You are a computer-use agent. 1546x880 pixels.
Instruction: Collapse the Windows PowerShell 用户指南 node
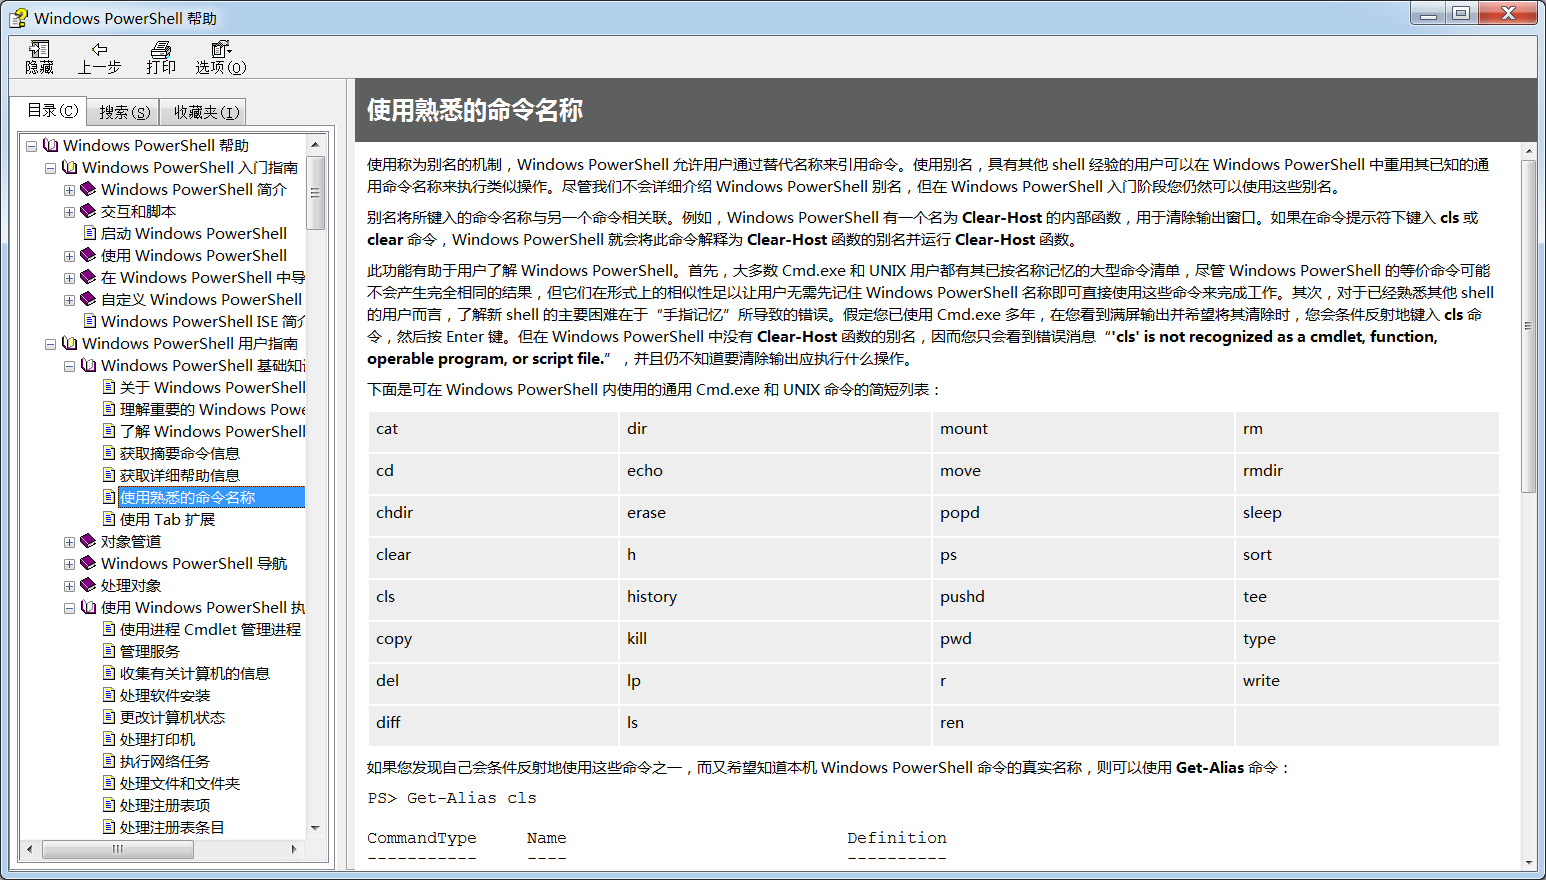(50, 344)
